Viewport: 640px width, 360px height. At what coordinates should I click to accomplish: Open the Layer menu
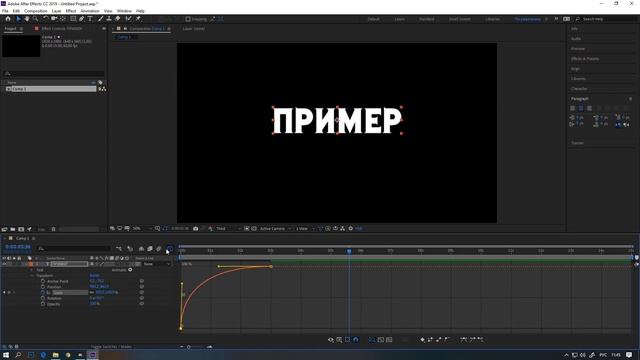point(56,11)
